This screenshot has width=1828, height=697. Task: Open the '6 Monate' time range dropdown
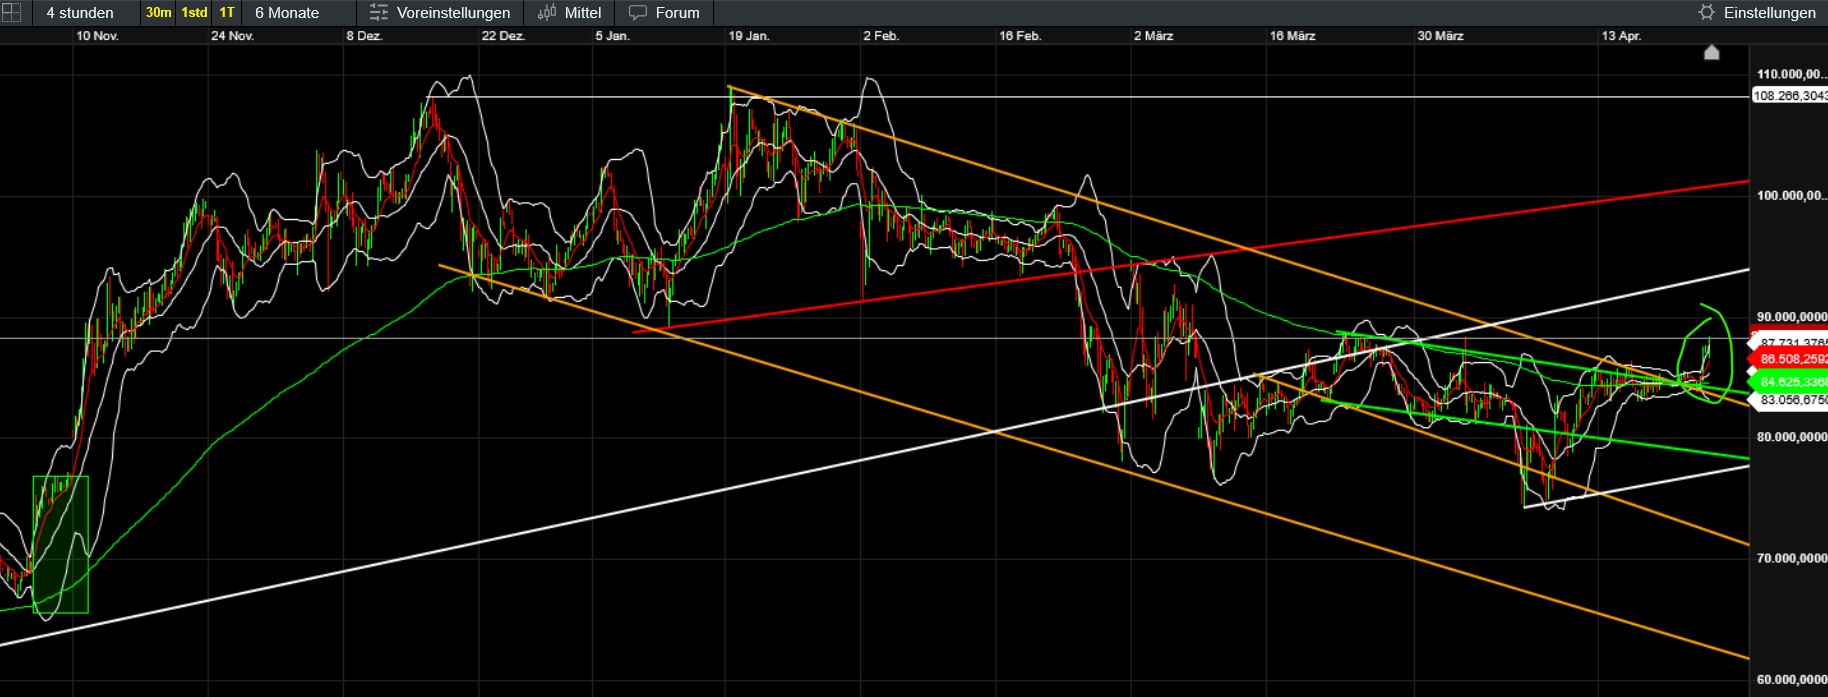click(287, 13)
